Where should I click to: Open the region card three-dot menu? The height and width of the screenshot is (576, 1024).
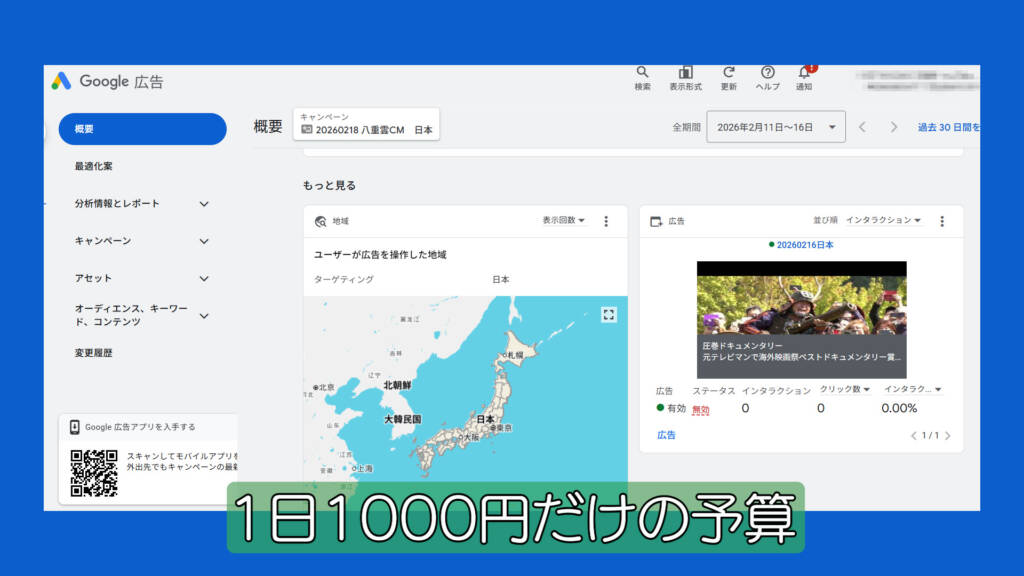pyautogui.click(x=606, y=221)
